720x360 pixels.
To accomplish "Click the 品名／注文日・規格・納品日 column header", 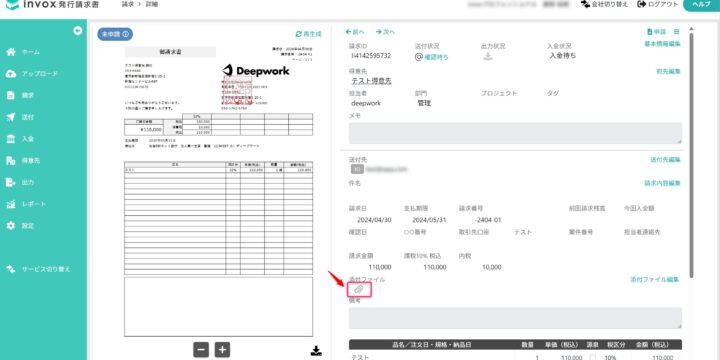I will tap(431, 344).
